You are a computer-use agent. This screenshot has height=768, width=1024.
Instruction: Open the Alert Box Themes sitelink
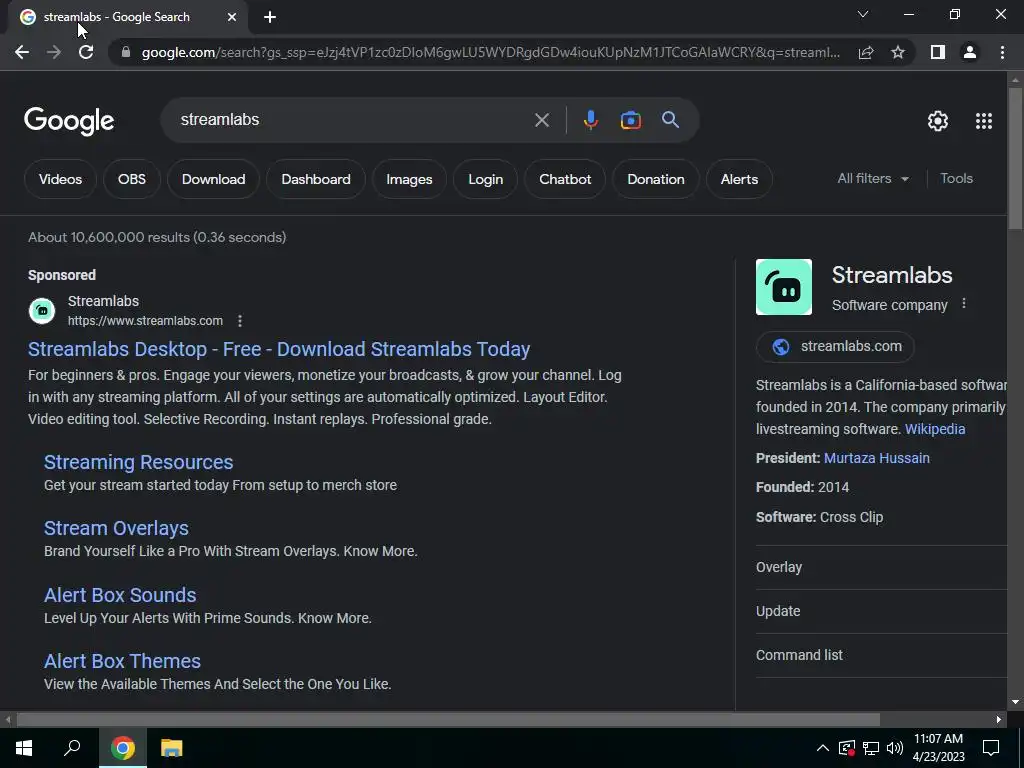coord(122,661)
